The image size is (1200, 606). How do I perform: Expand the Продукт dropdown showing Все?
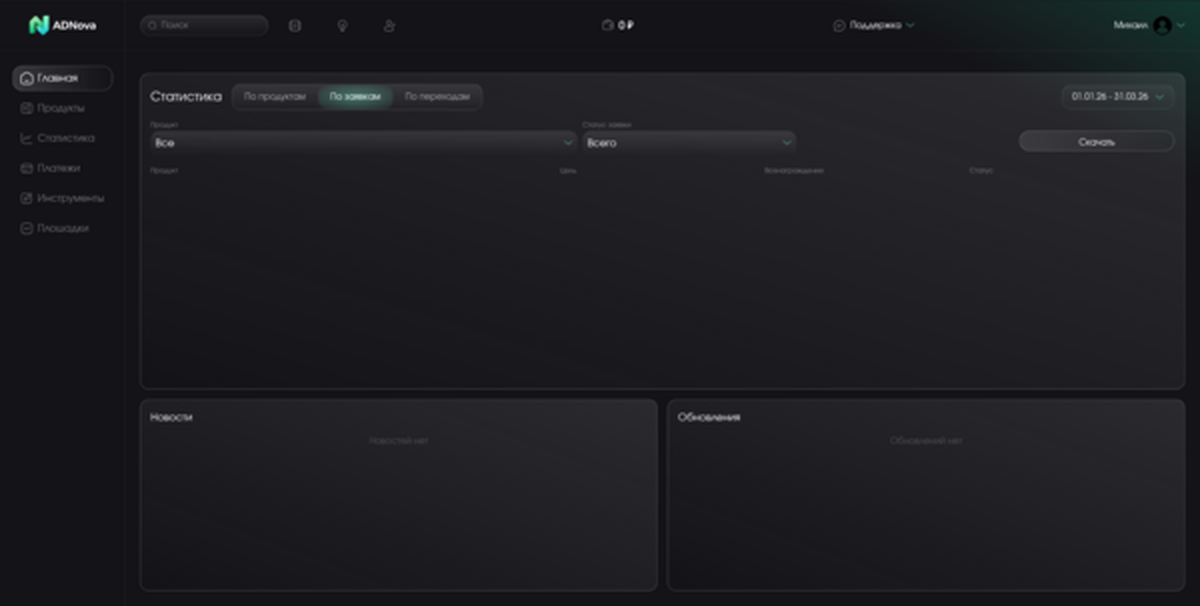point(363,142)
